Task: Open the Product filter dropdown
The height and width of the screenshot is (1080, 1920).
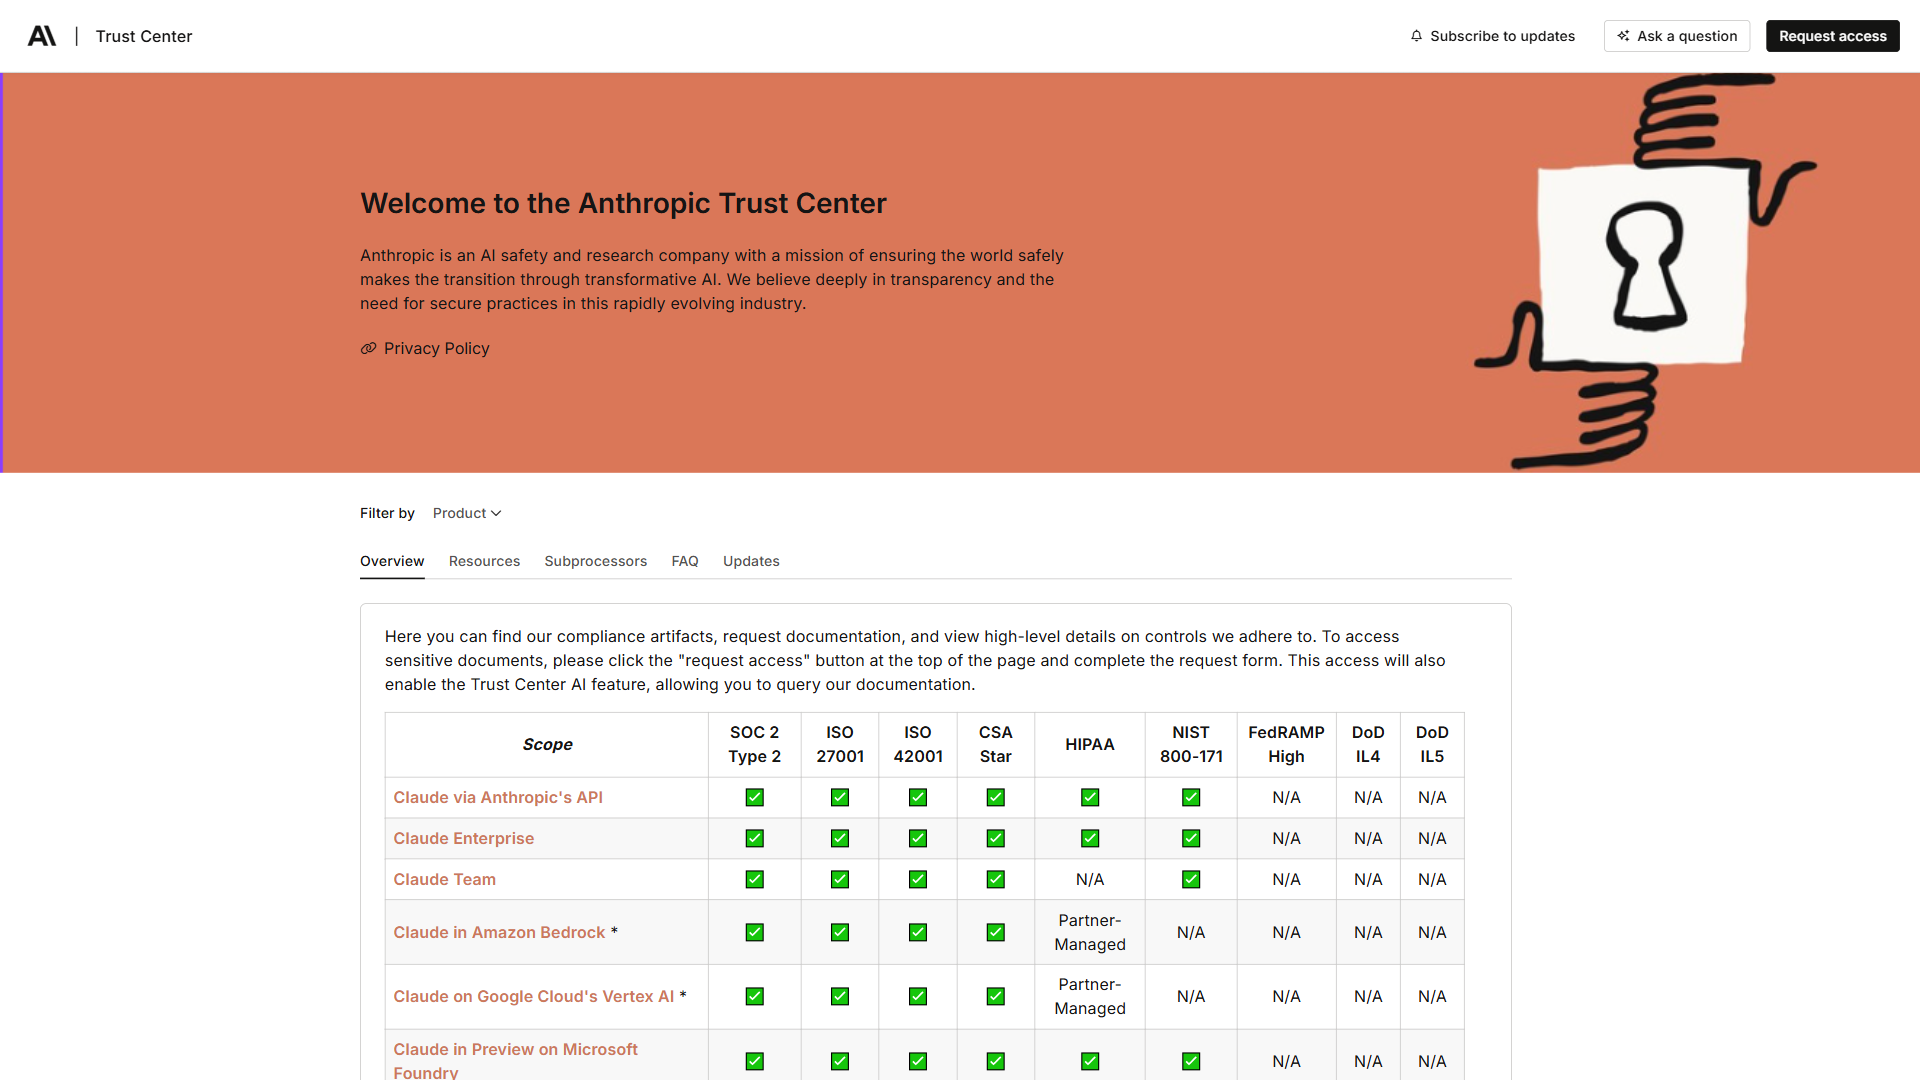Action: (x=467, y=513)
